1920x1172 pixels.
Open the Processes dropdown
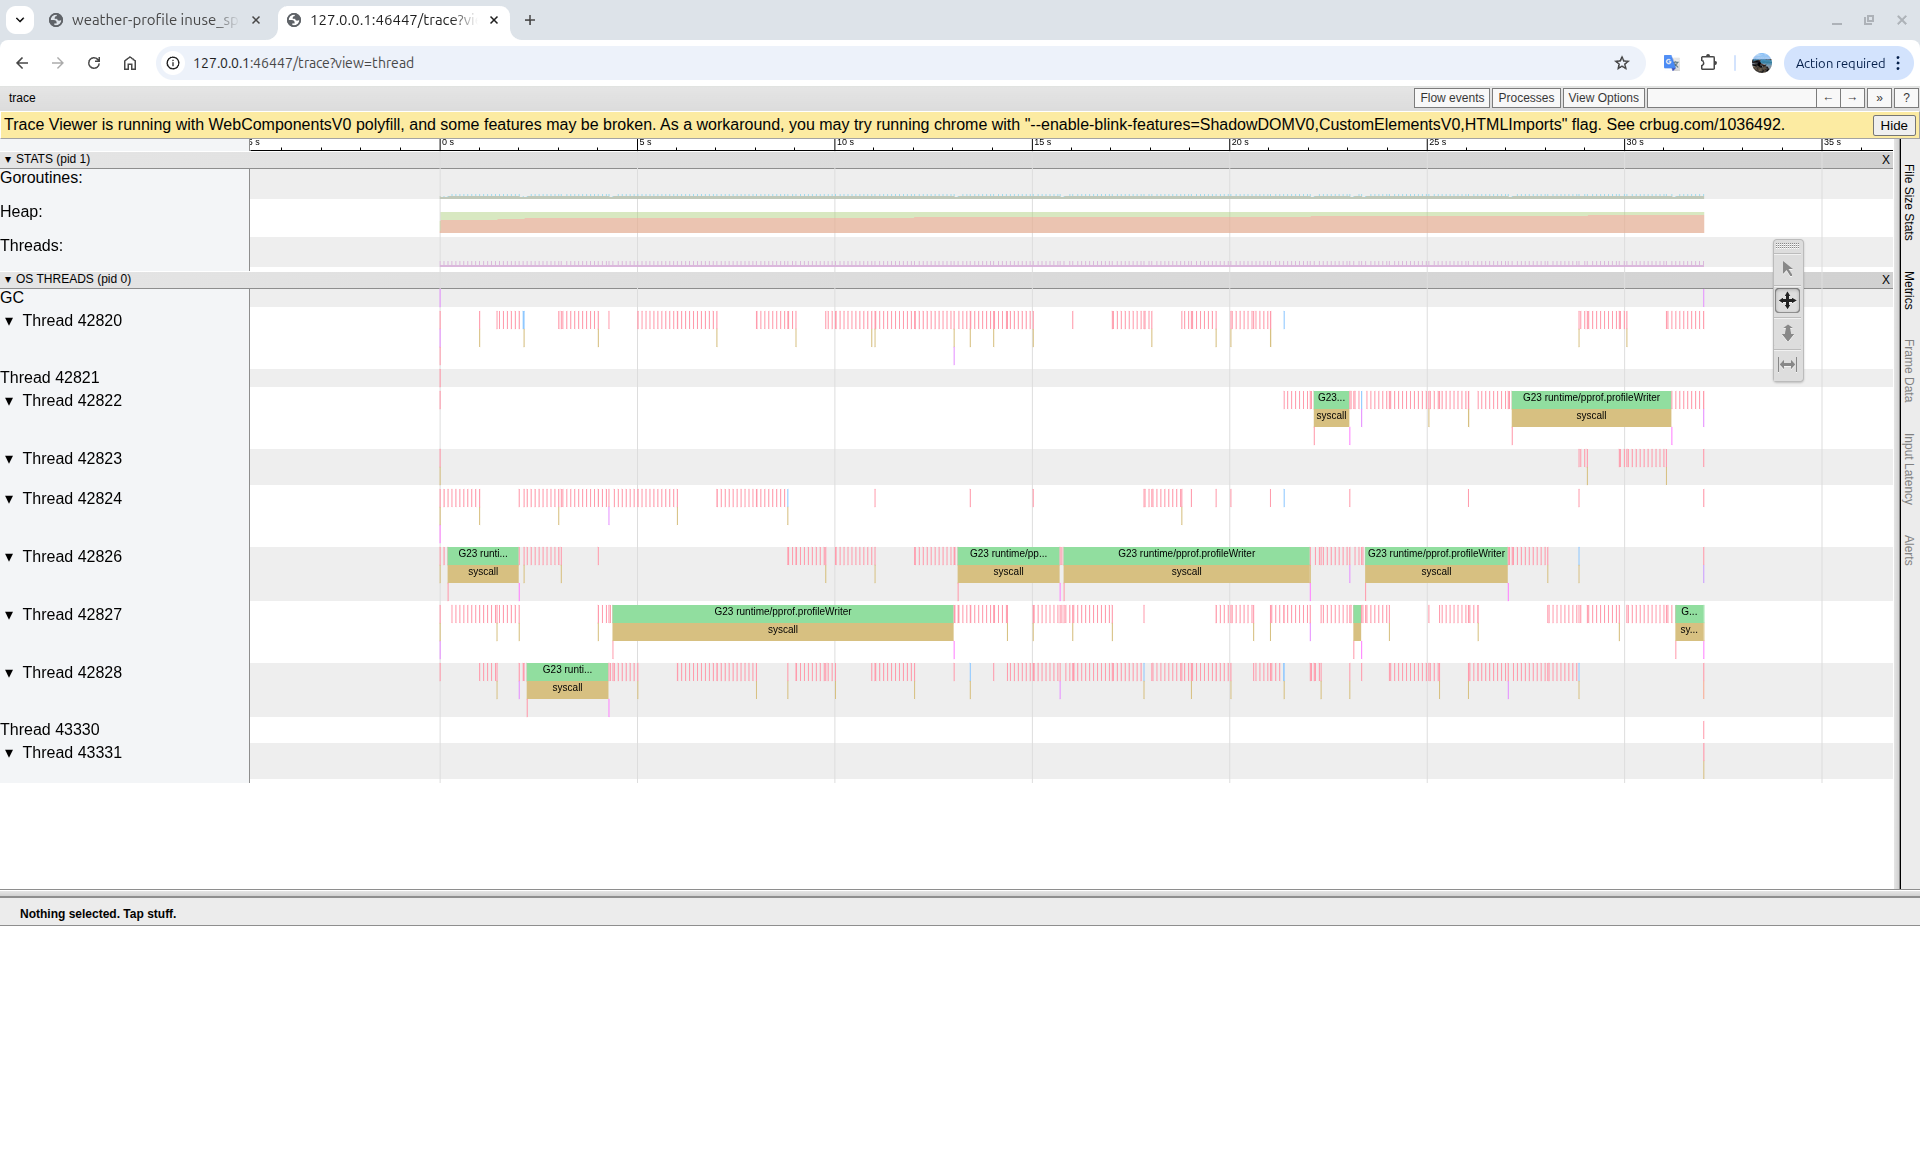(x=1525, y=97)
